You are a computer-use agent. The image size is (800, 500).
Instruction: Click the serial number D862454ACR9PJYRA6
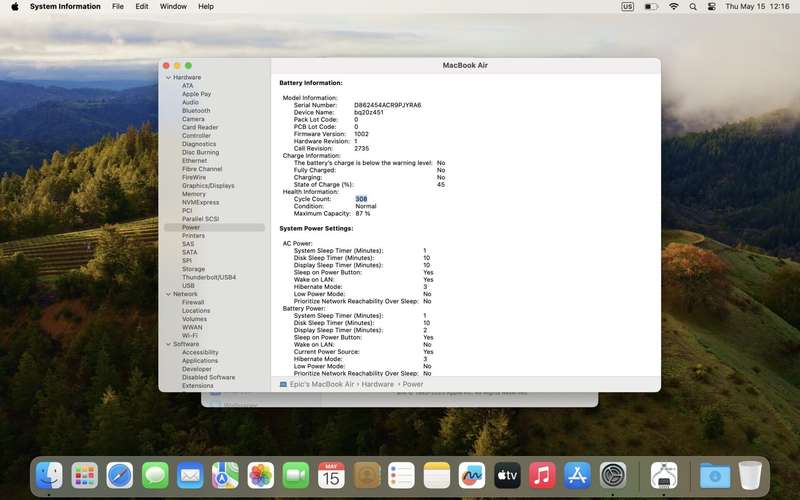pyautogui.click(x=388, y=105)
